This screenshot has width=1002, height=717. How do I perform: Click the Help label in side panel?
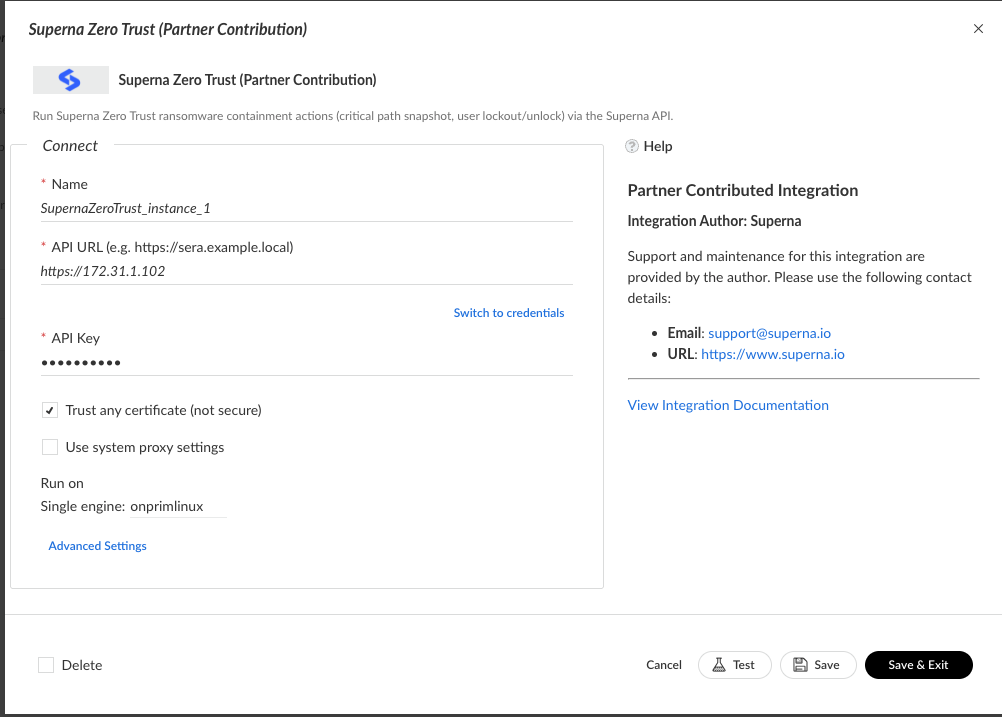coord(658,146)
